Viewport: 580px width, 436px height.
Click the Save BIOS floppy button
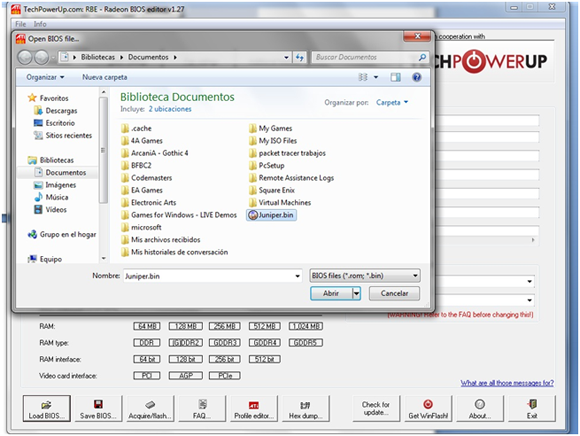[98, 408]
